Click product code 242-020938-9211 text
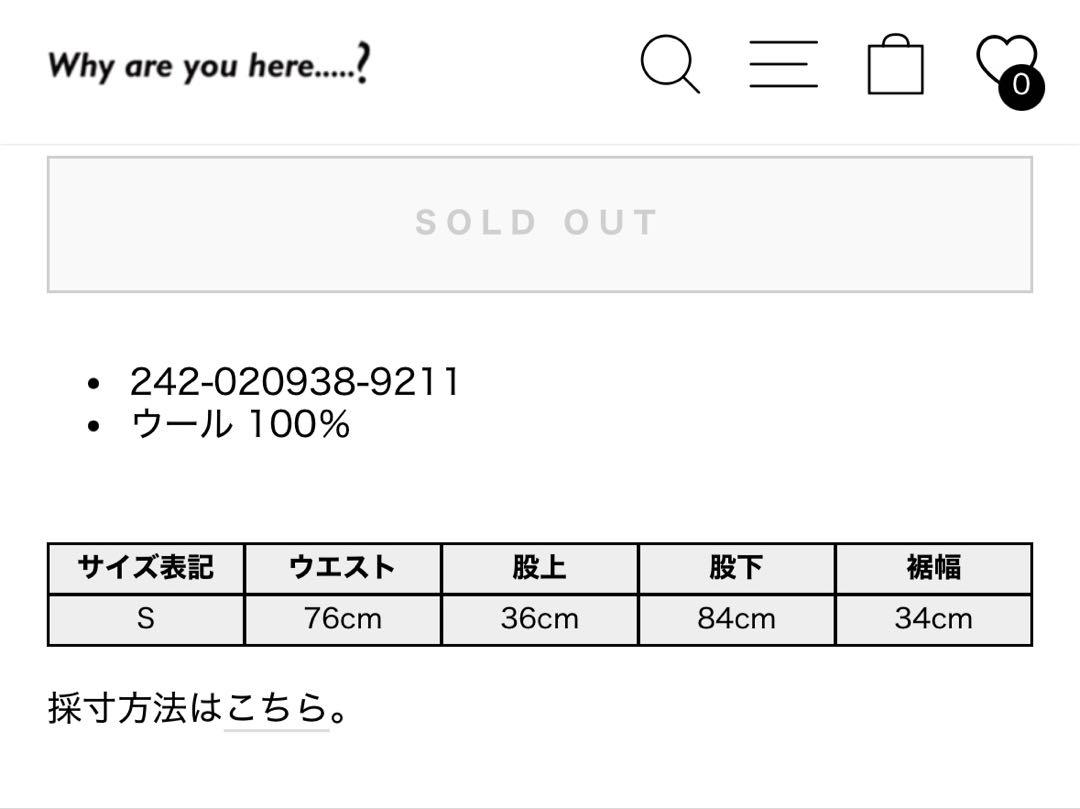Viewport: 1080px width, 809px height. [295, 381]
